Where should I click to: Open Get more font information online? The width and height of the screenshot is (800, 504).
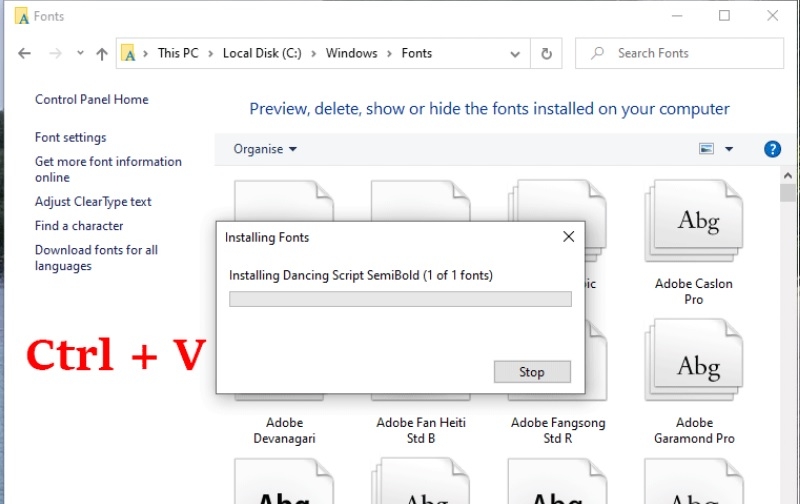pyautogui.click(x=108, y=169)
